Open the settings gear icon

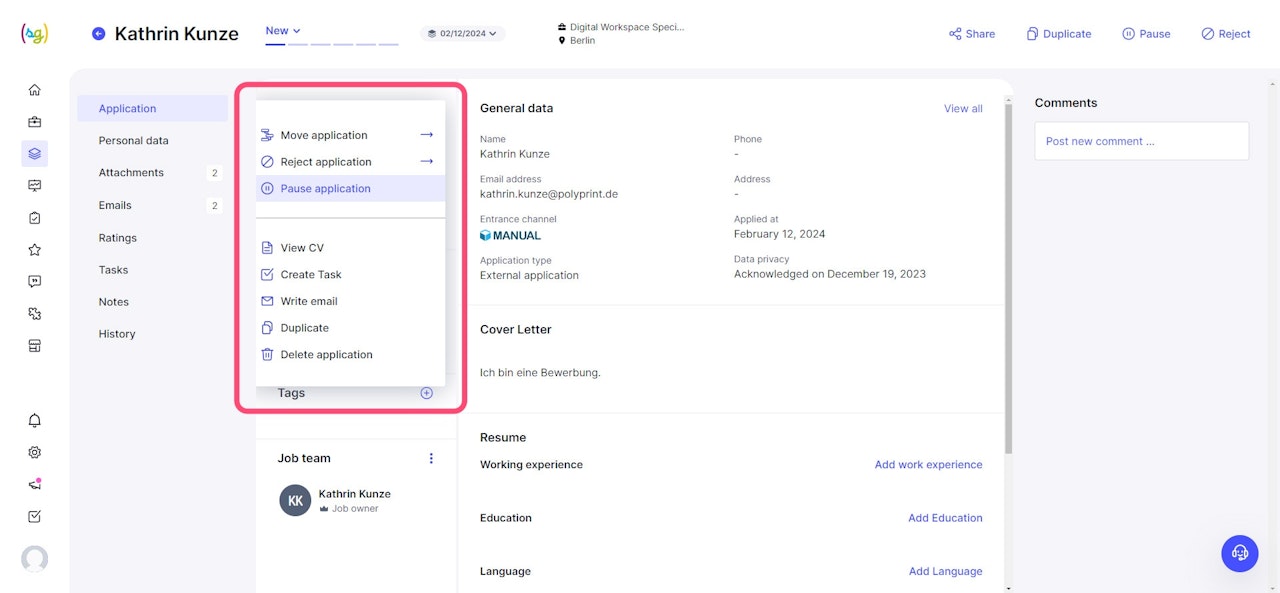point(35,452)
